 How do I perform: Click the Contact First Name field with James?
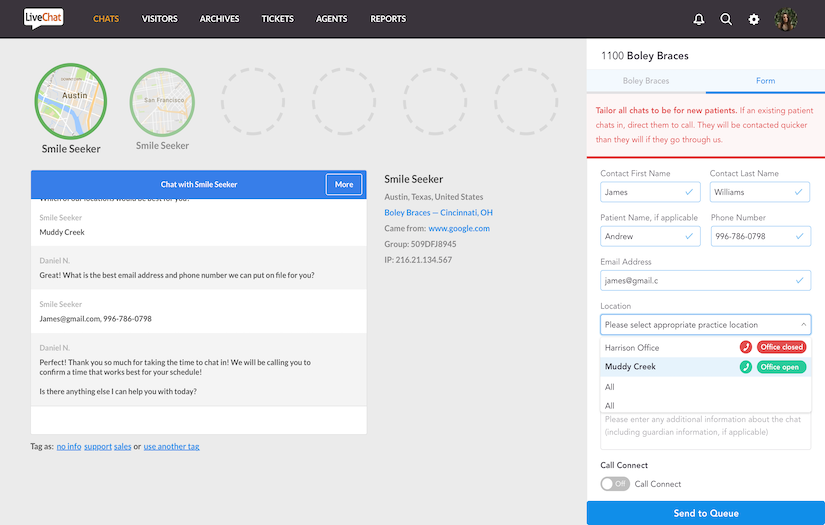[650, 192]
